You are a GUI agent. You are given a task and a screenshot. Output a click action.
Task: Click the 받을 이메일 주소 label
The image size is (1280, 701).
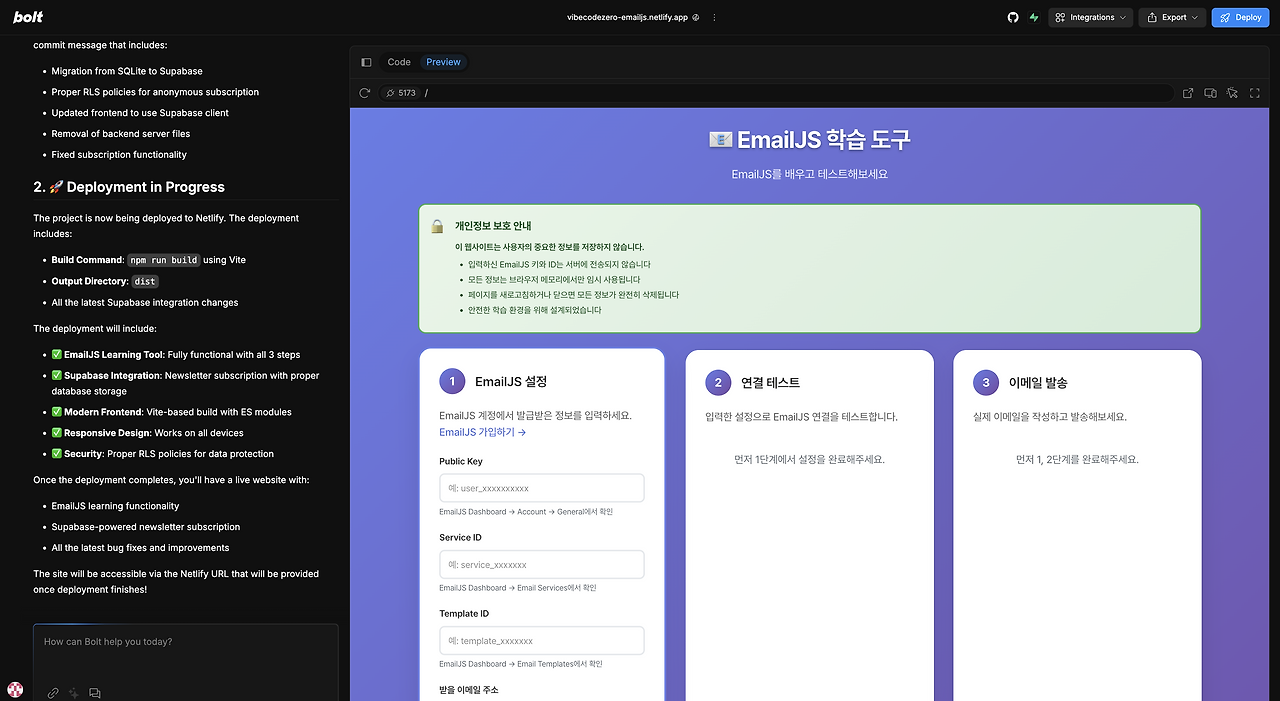(468, 690)
